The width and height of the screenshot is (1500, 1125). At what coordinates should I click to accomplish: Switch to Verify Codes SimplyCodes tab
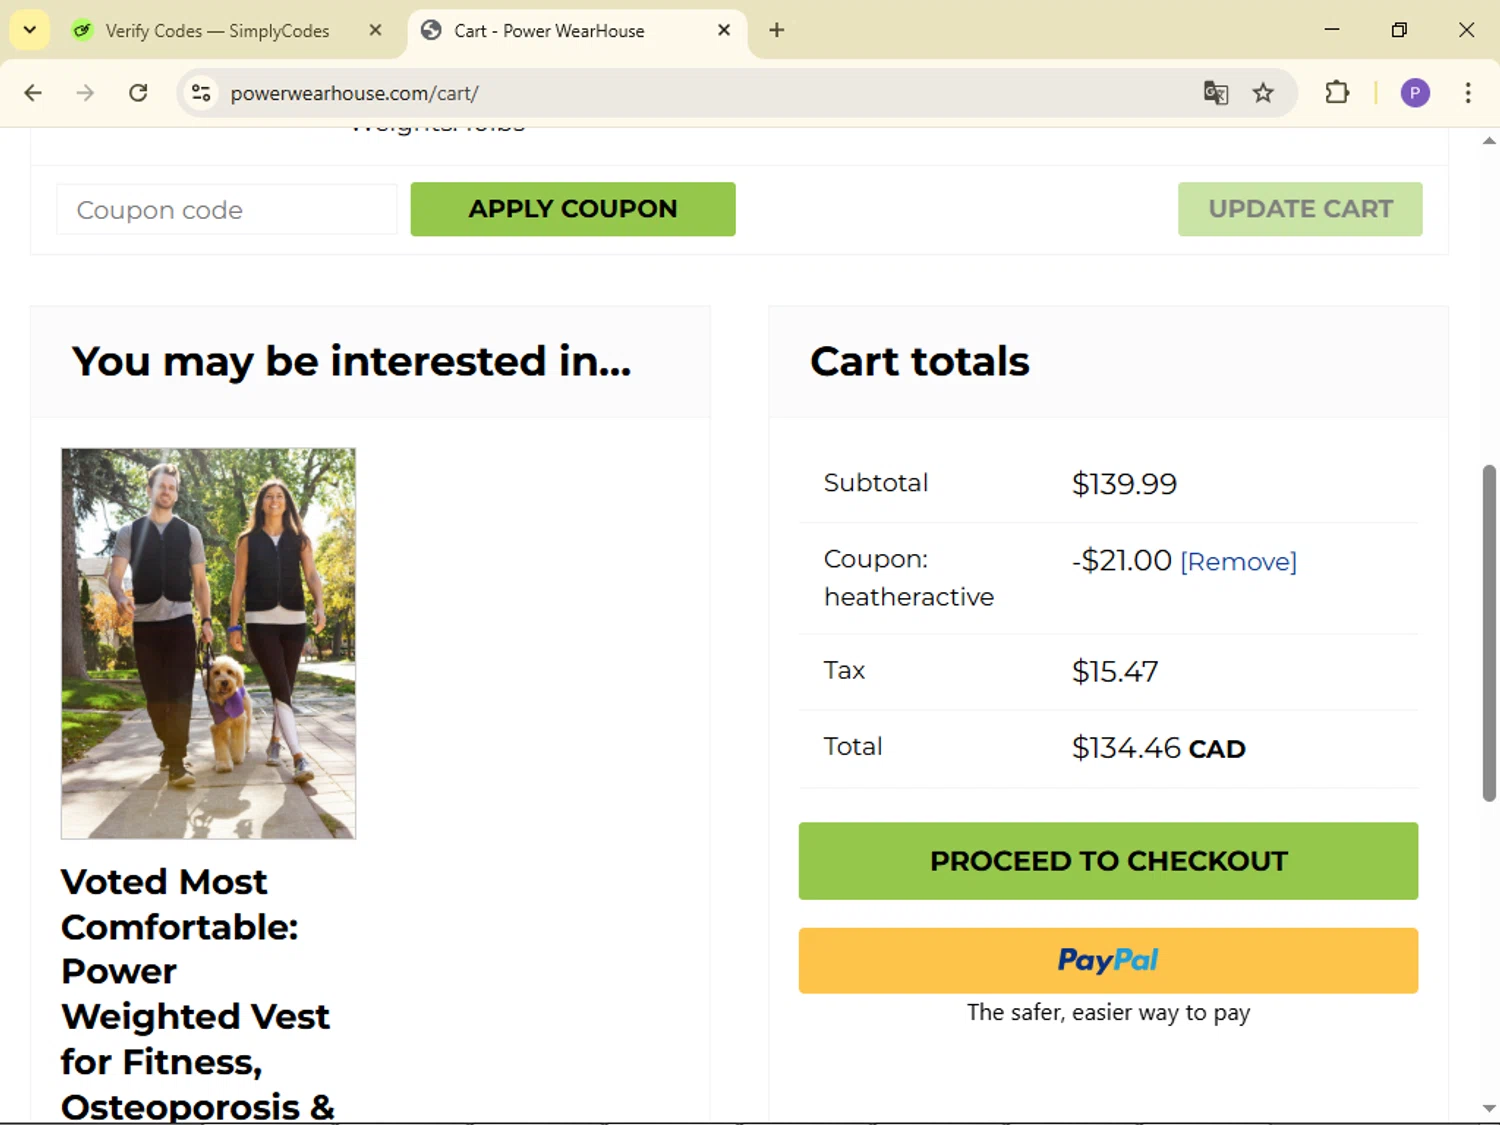[x=217, y=31]
